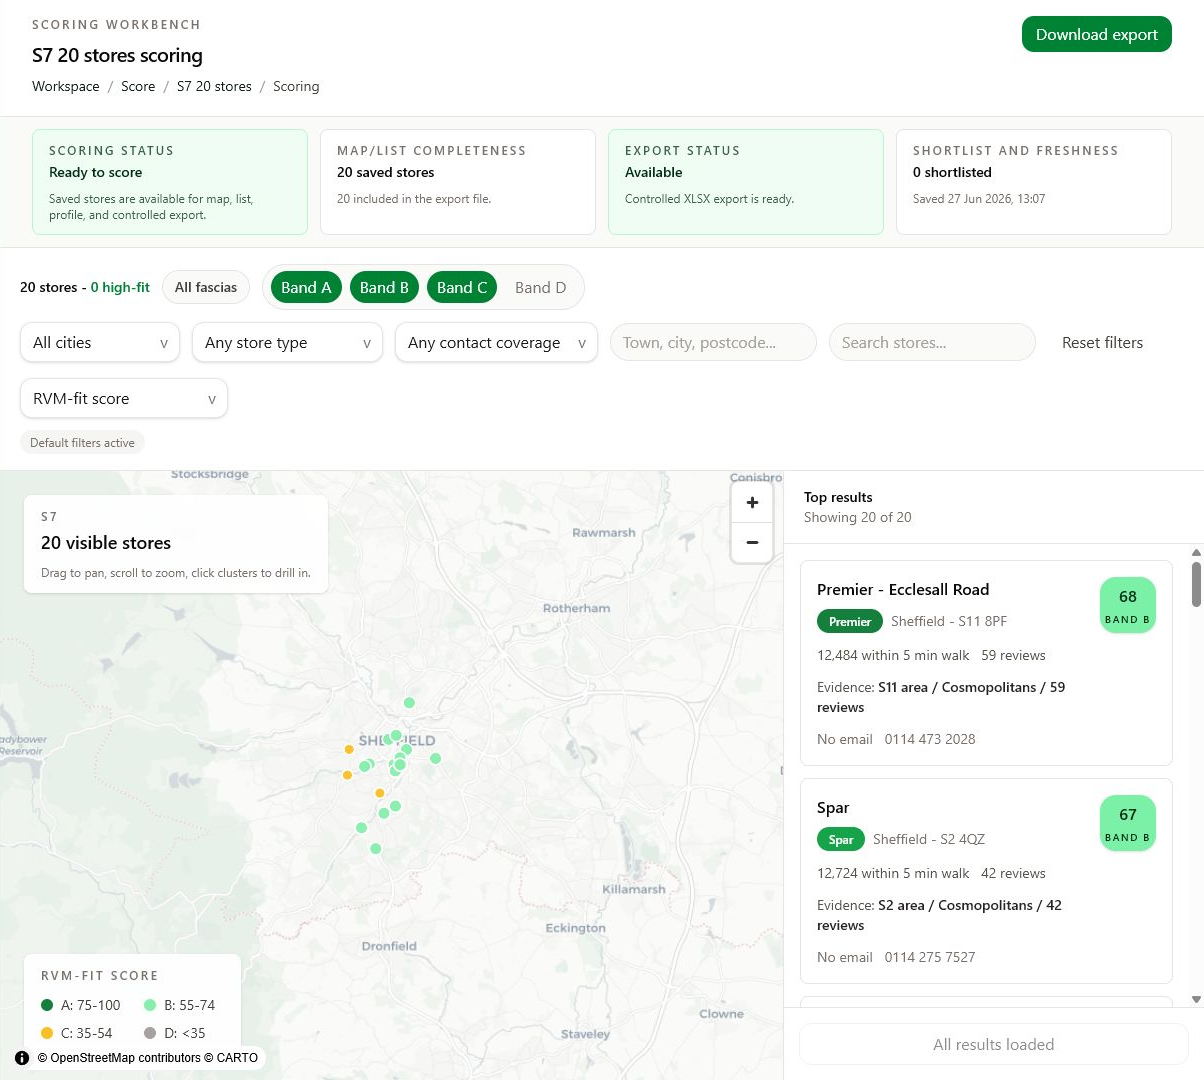Image resolution: width=1204 pixels, height=1080 pixels.
Task: Click the 68 Band B score badge
Action: click(1128, 606)
